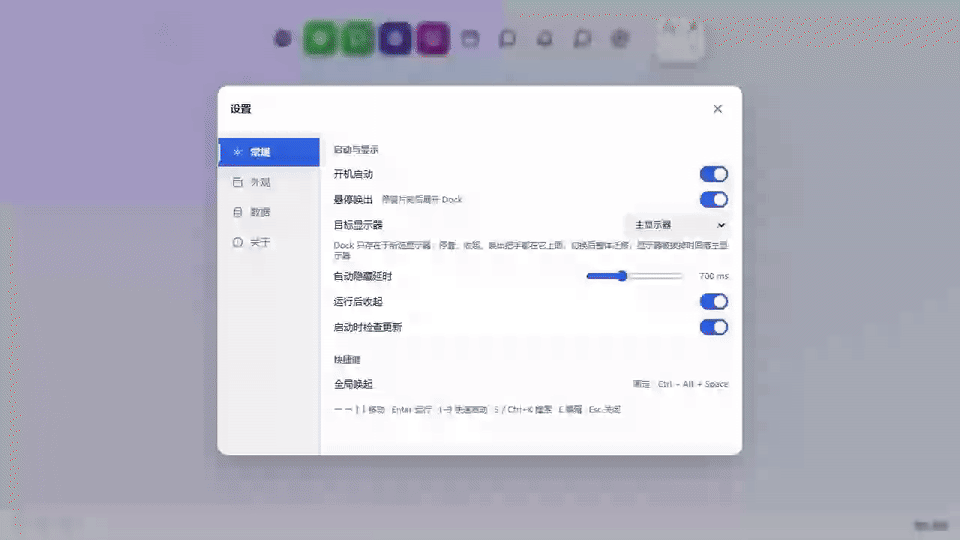
Task: Click the 快捷键 section header
Action: coord(347,359)
